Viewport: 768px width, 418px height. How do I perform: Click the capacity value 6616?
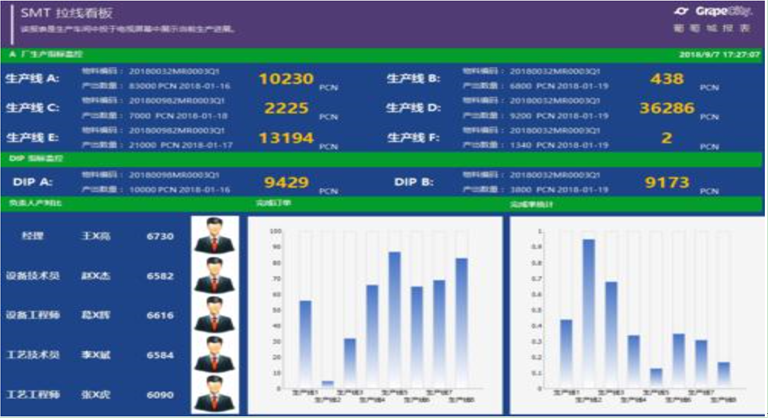pyautogui.click(x=160, y=315)
